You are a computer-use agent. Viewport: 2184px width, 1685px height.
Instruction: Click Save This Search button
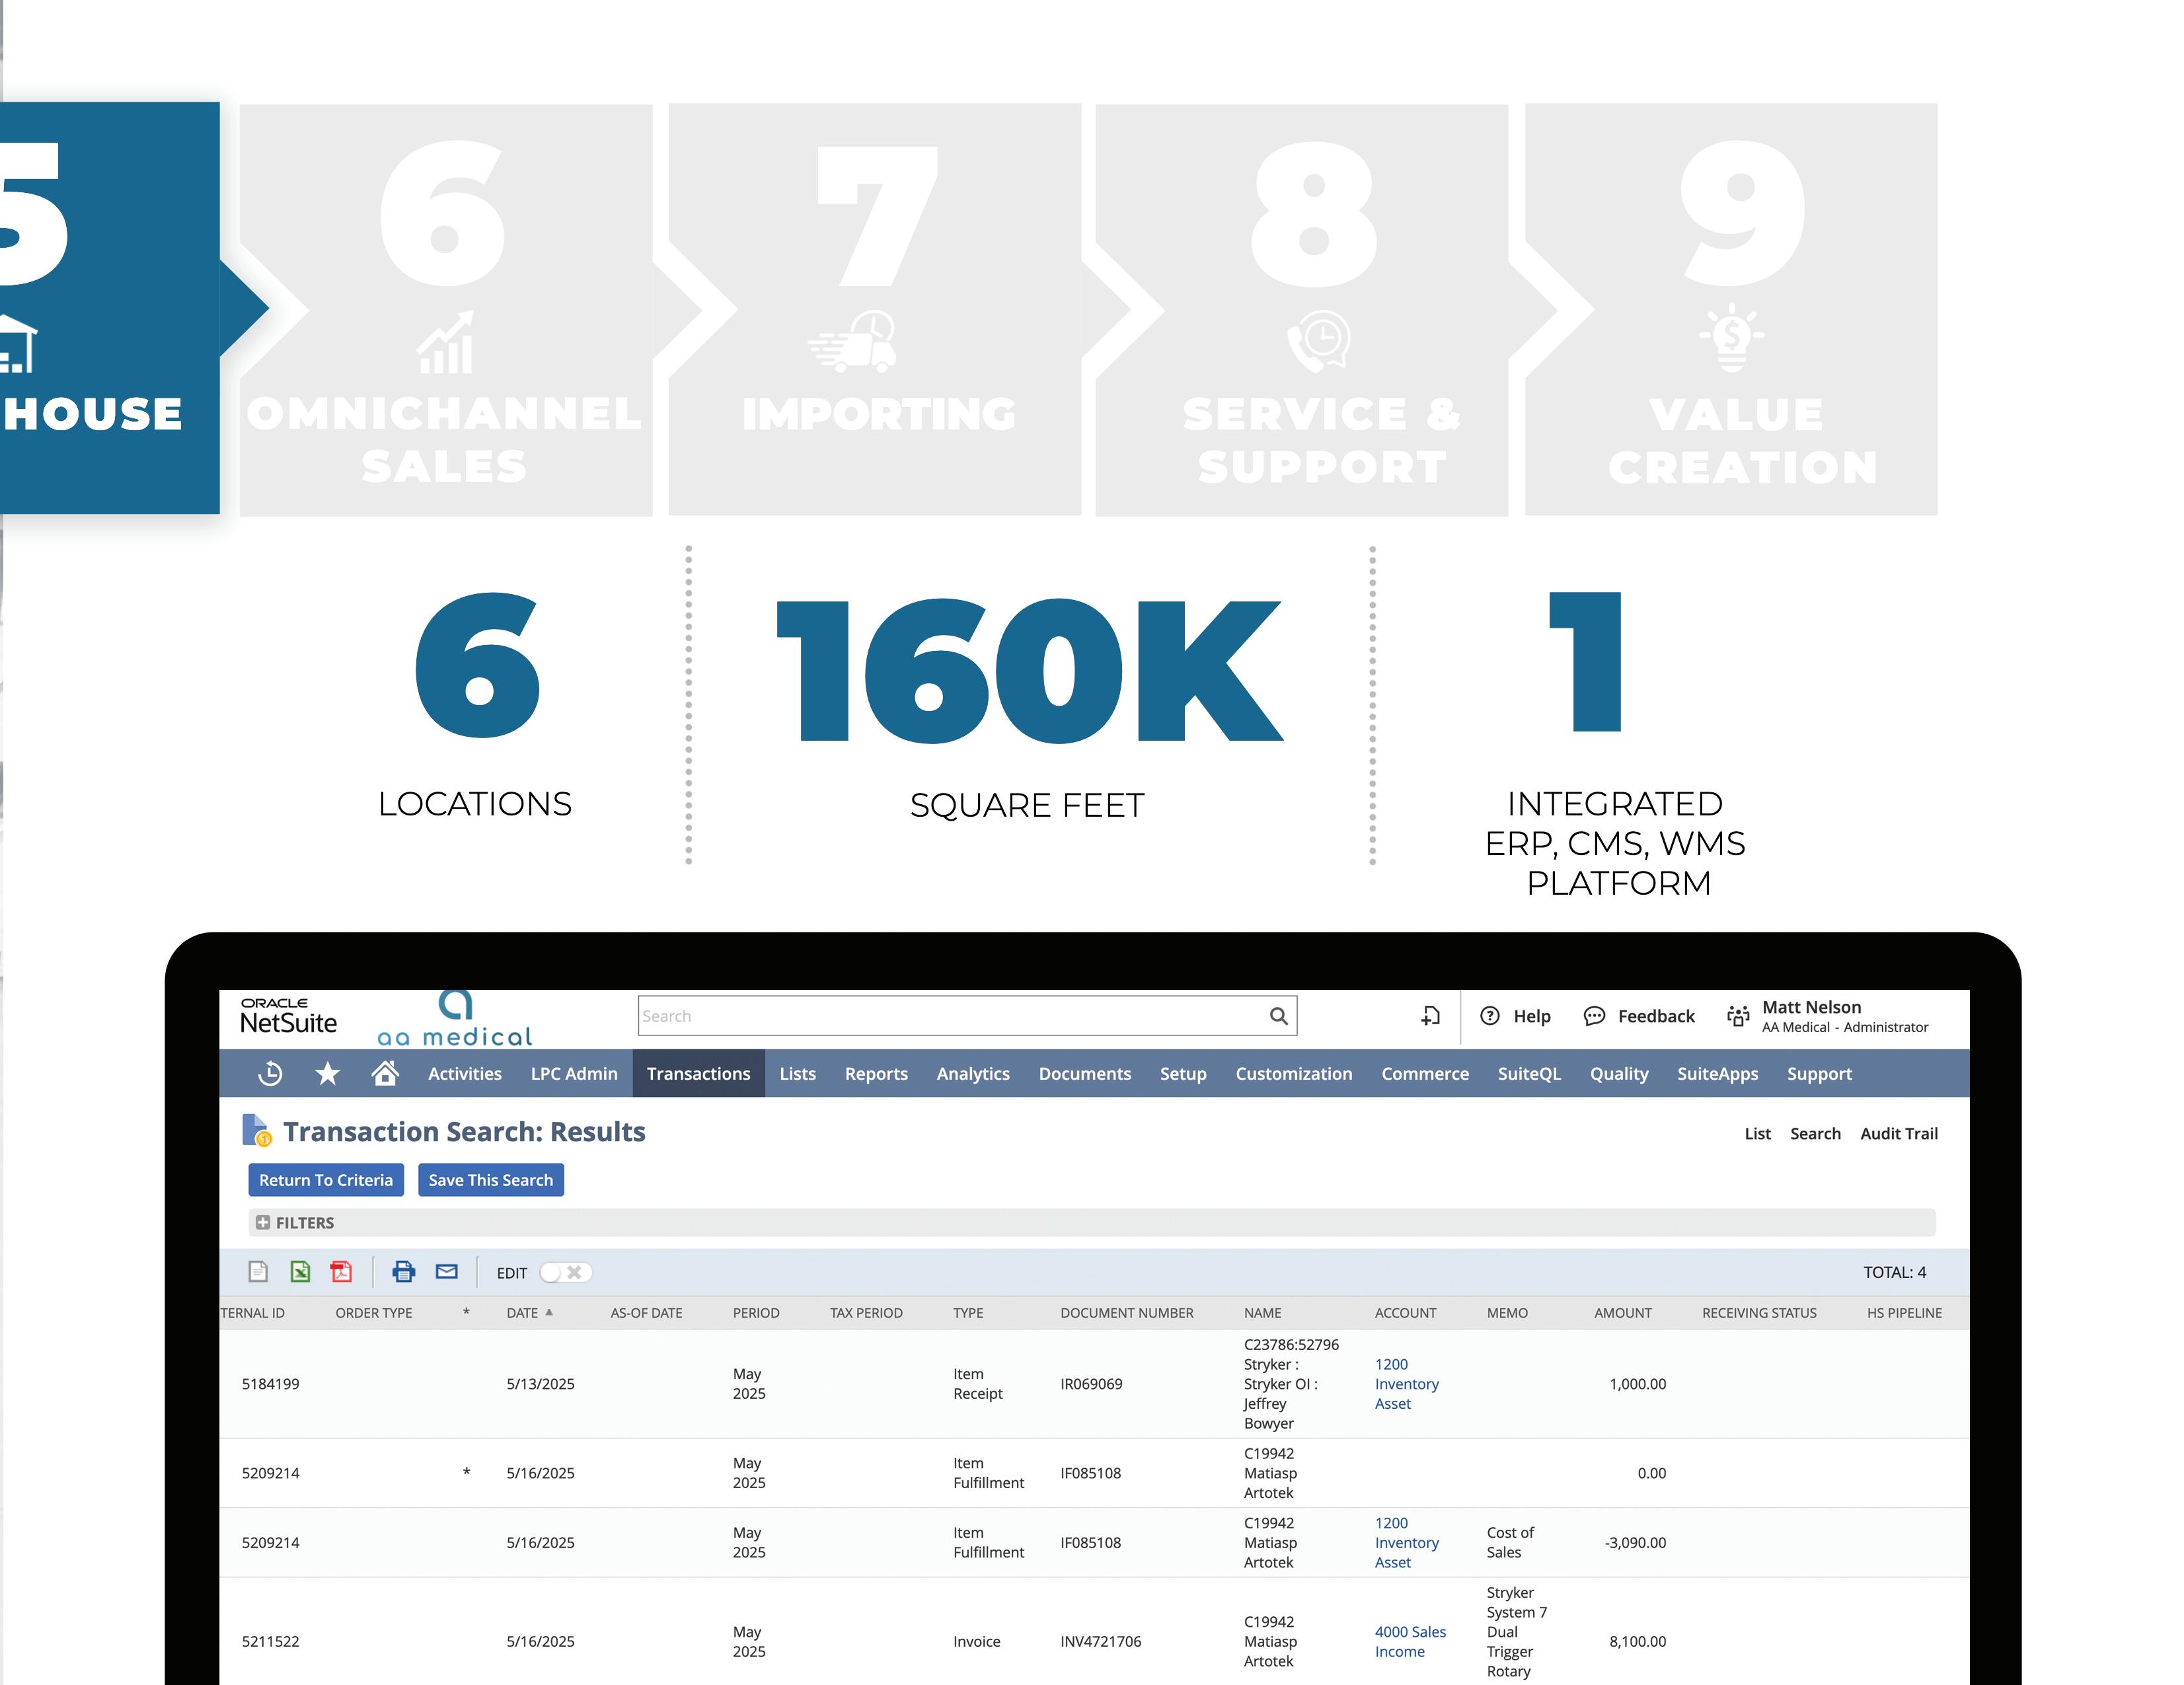[x=490, y=1180]
